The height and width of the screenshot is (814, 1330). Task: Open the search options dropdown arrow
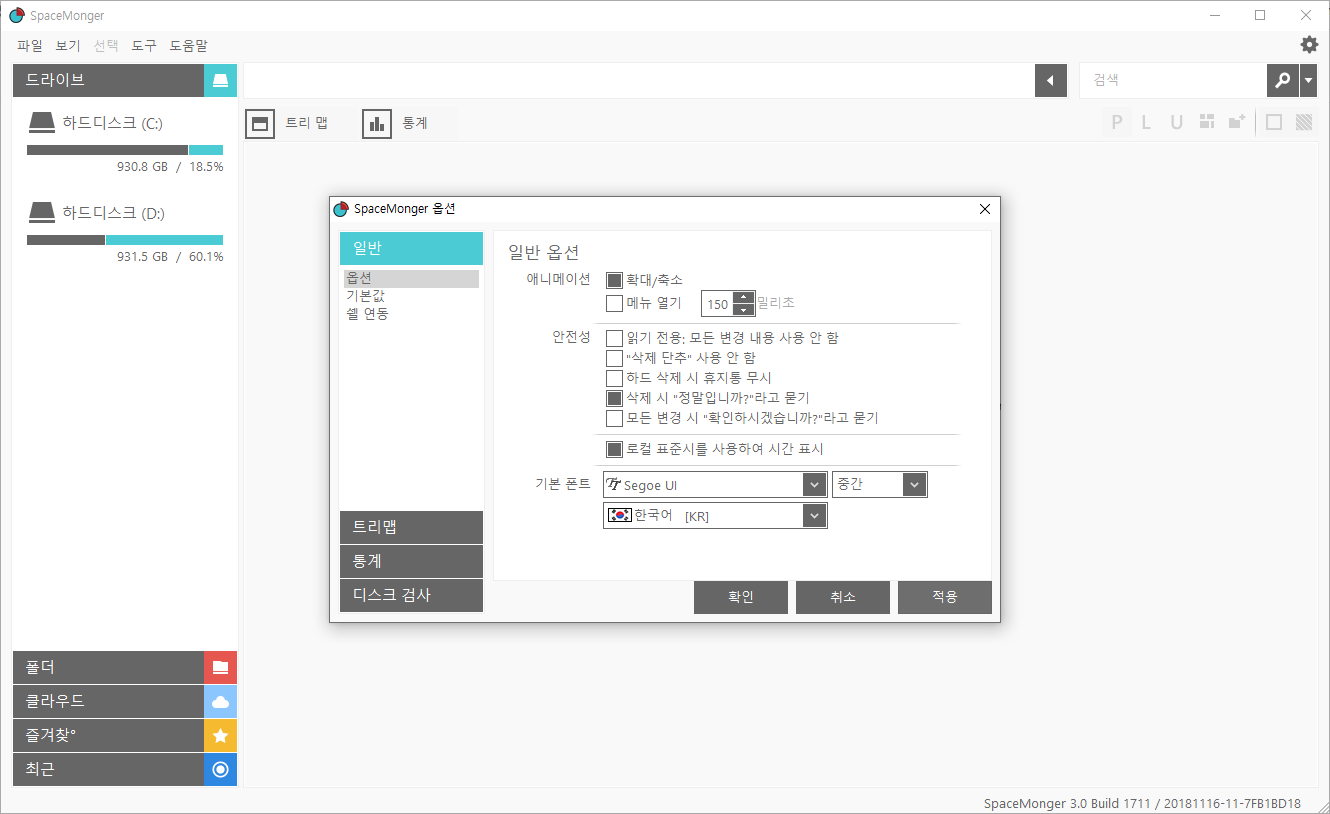(x=1309, y=80)
